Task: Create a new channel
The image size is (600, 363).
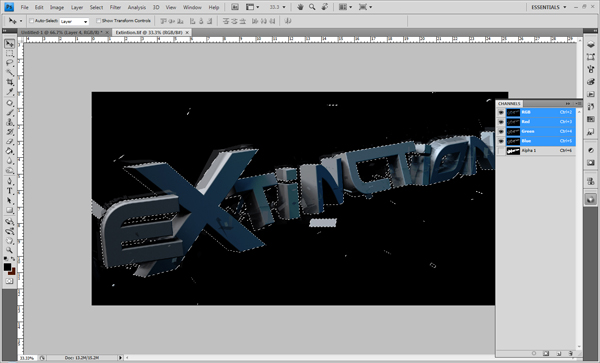Action: pos(558,354)
